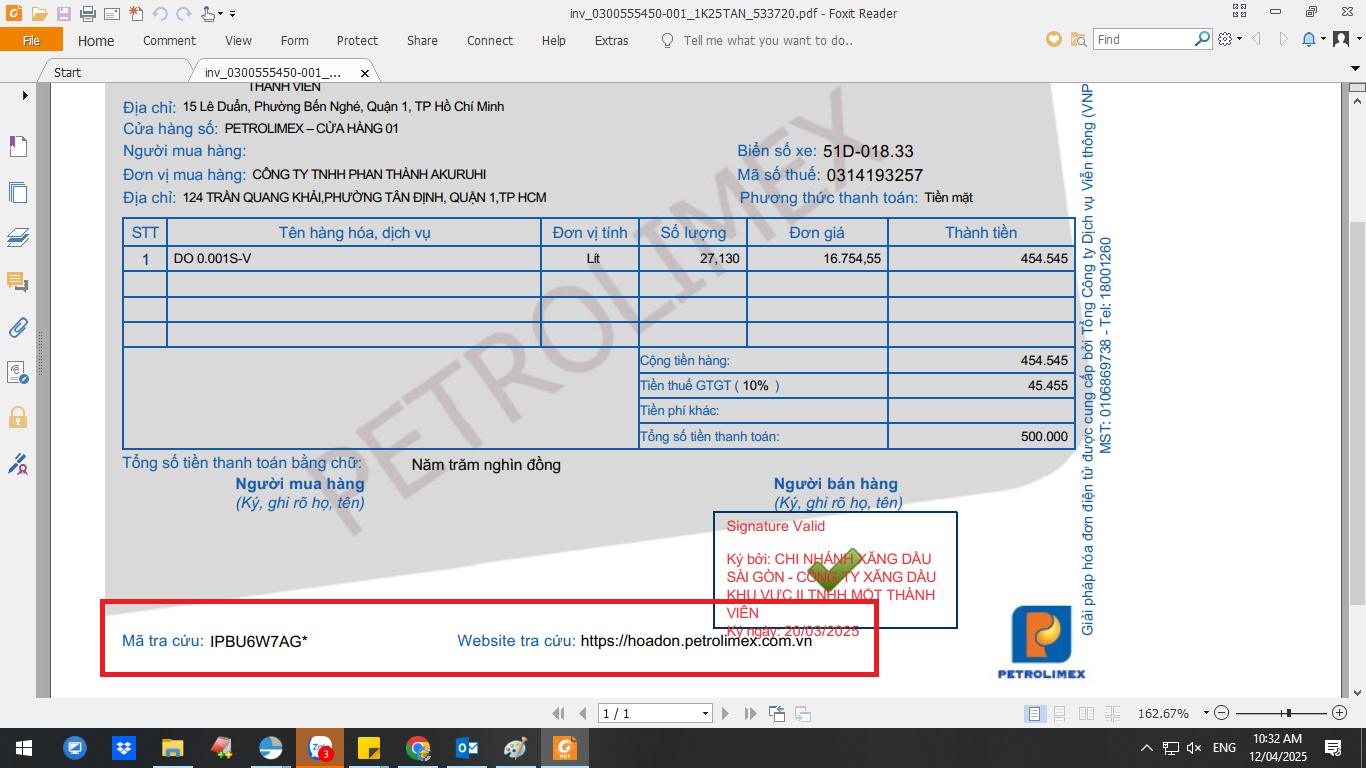This screenshot has height=768, width=1366.
Task: Open the Comments panel icon
Action: point(18,282)
